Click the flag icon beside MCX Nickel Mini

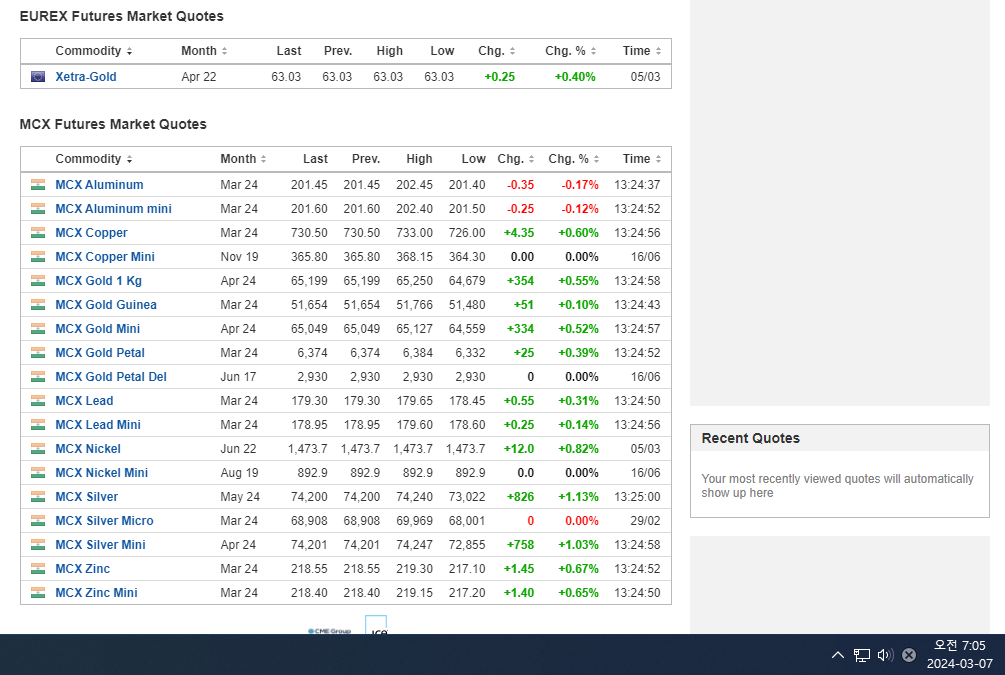[38, 472]
